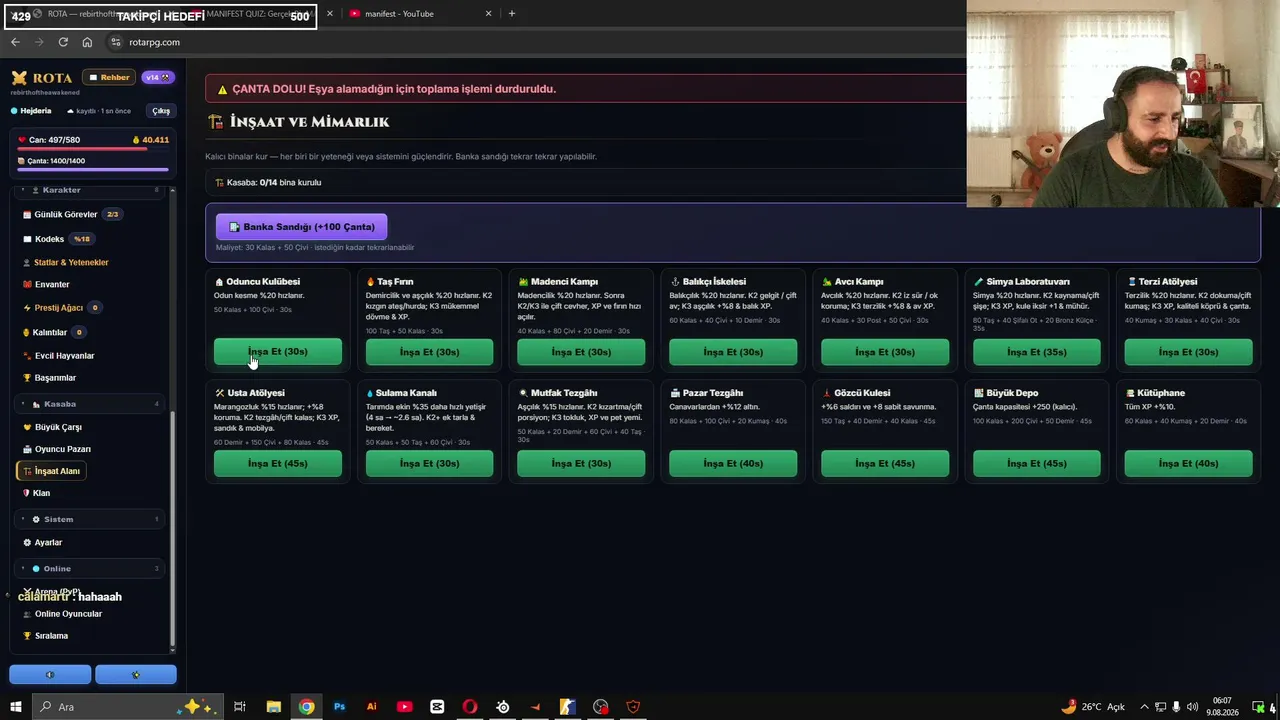1280x720 pixels.
Task: Click İnşa Et for Kütüphane
Action: coord(1188,464)
